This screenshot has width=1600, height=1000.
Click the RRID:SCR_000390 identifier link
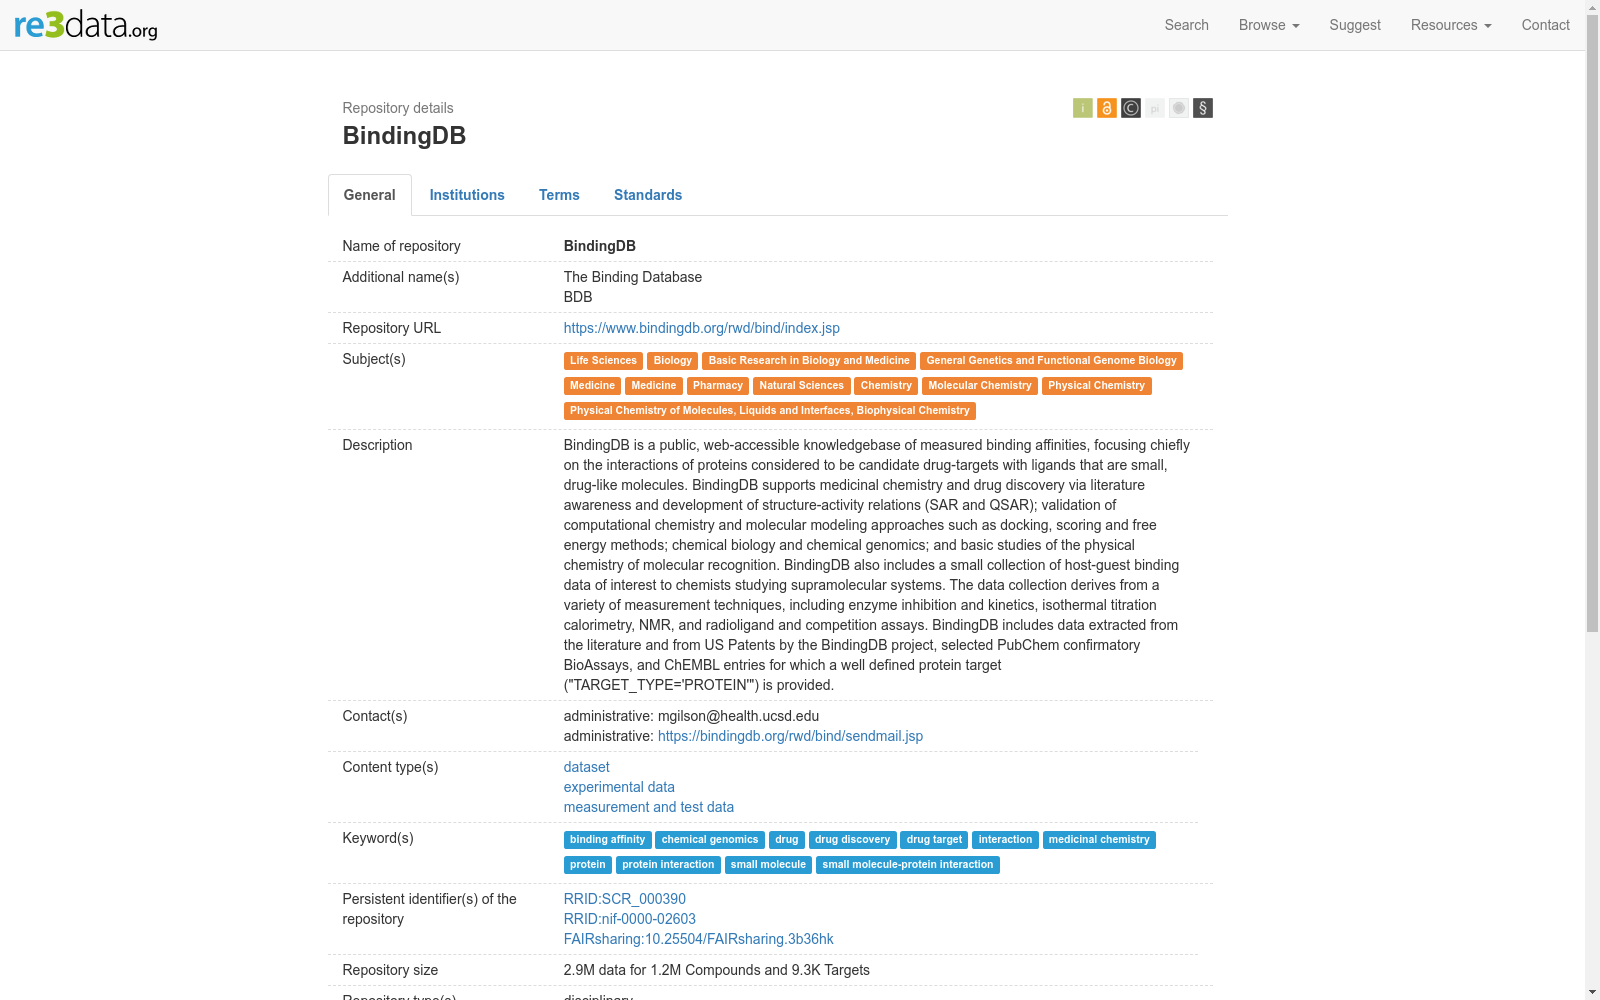click(x=624, y=899)
